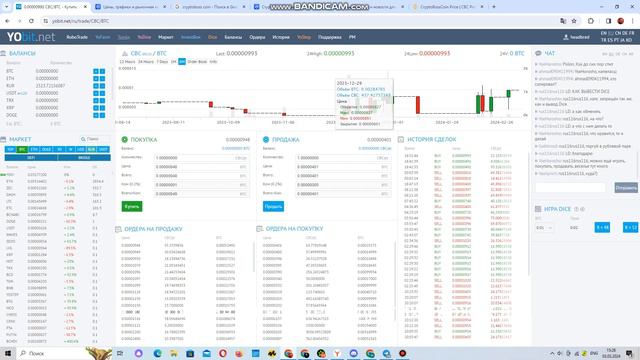
Task: Click the blue Продать button
Action: (273, 207)
